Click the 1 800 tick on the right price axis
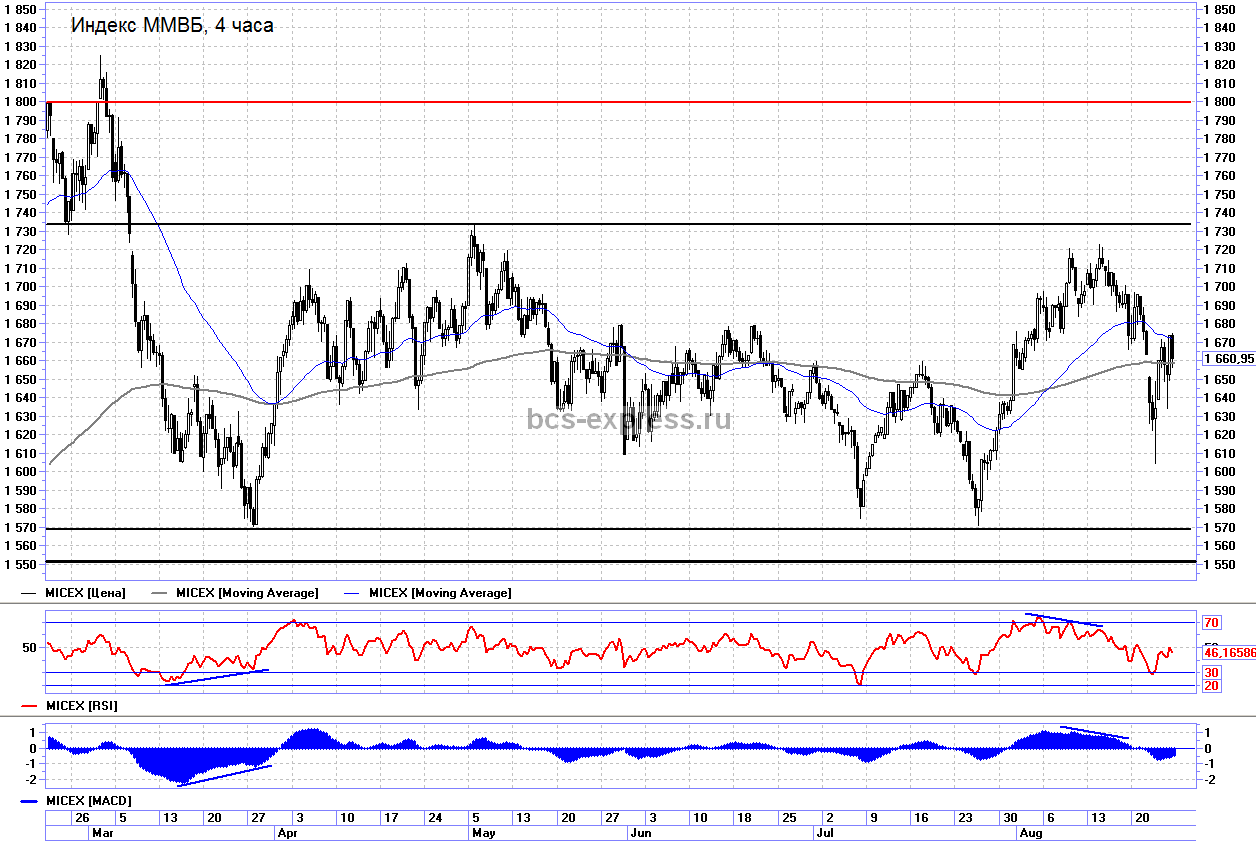Image resolution: width=1256 pixels, height=841 pixels. click(1221, 101)
